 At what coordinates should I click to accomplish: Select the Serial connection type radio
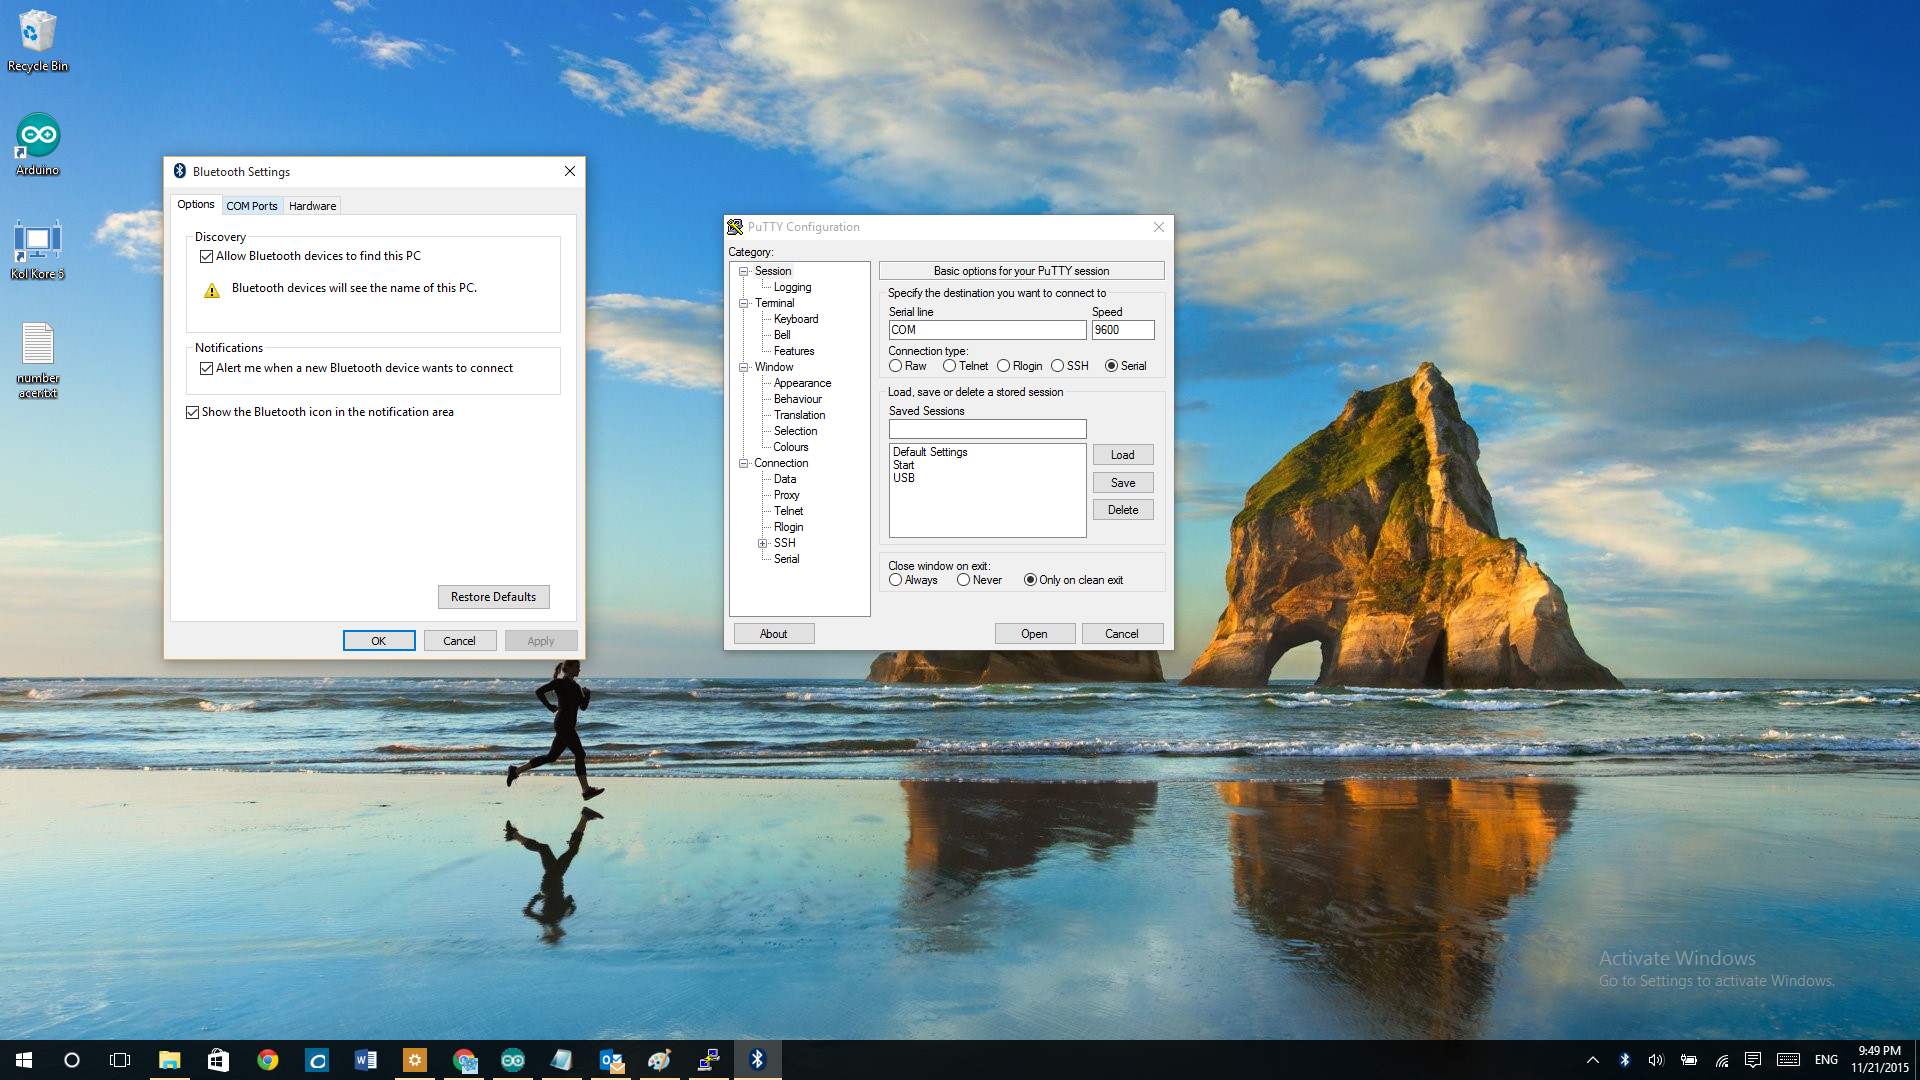pos(1111,366)
